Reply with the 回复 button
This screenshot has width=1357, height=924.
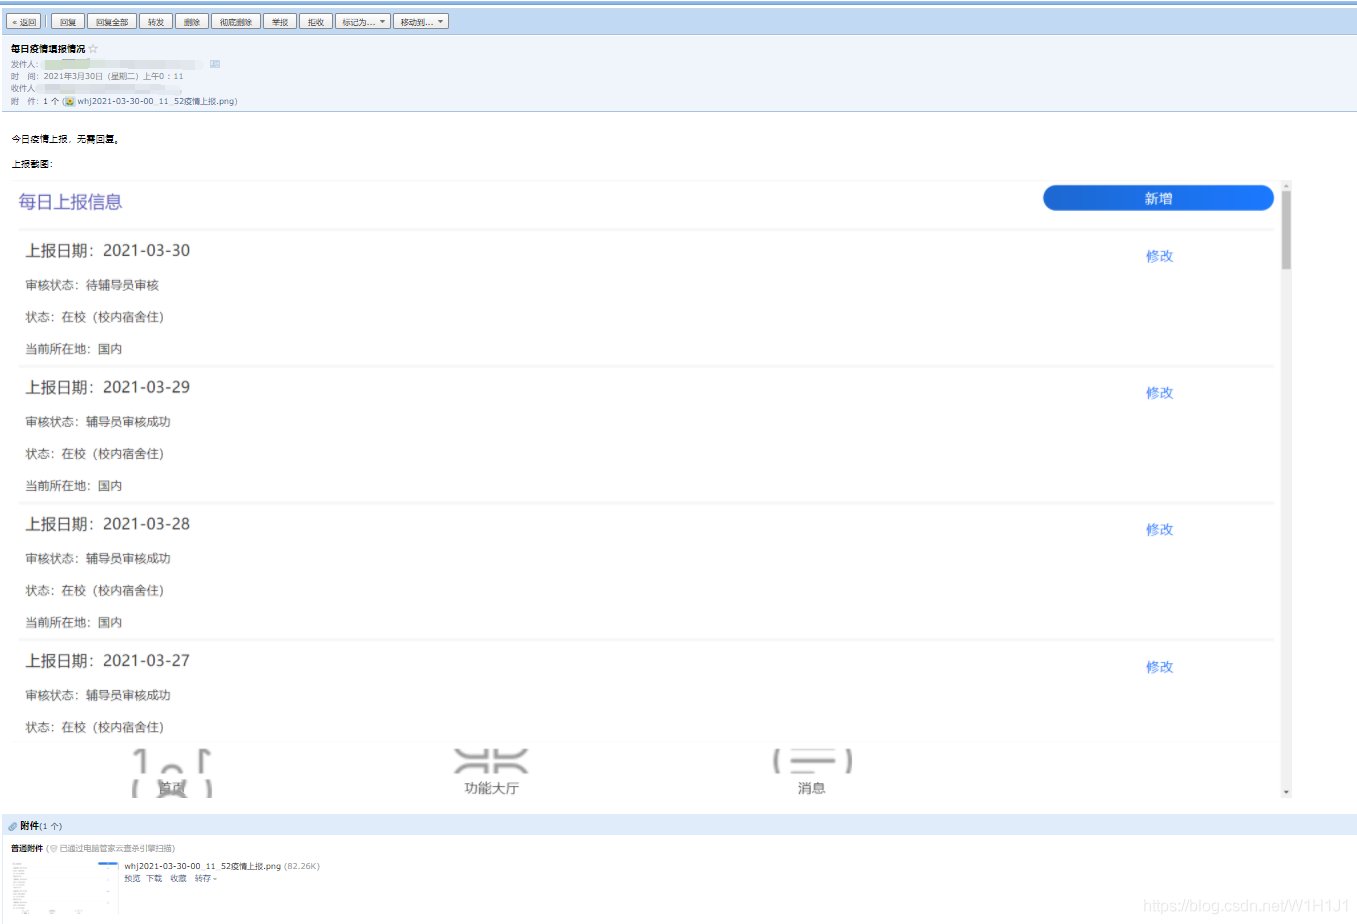click(x=67, y=21)
